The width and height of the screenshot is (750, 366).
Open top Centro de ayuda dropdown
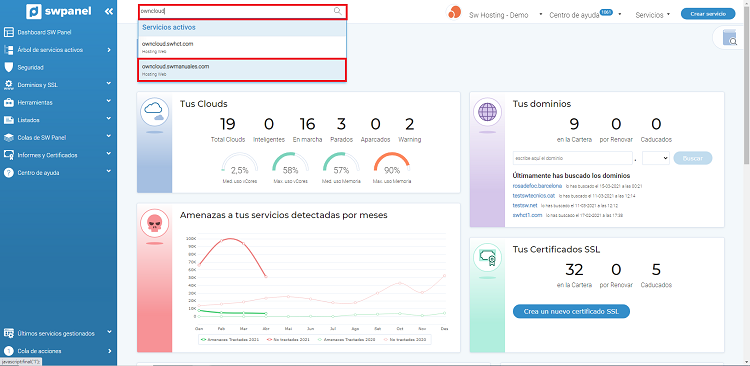[x=585, y=15]
